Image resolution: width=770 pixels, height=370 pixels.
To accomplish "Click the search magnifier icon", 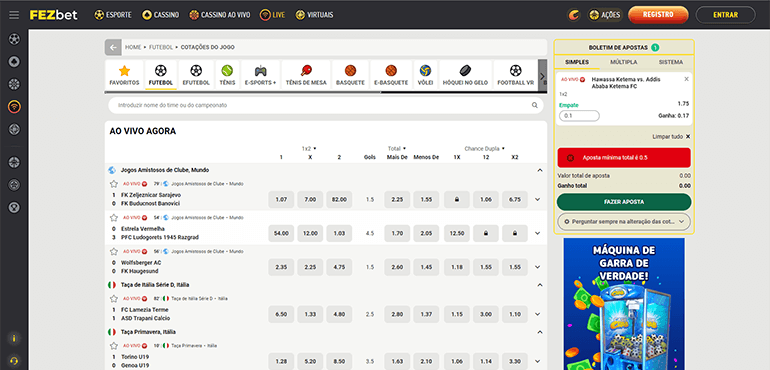I will tap(534, 105).
